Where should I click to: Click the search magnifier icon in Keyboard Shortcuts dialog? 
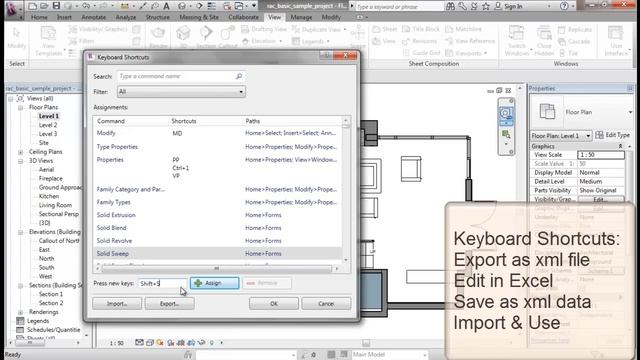239,76
